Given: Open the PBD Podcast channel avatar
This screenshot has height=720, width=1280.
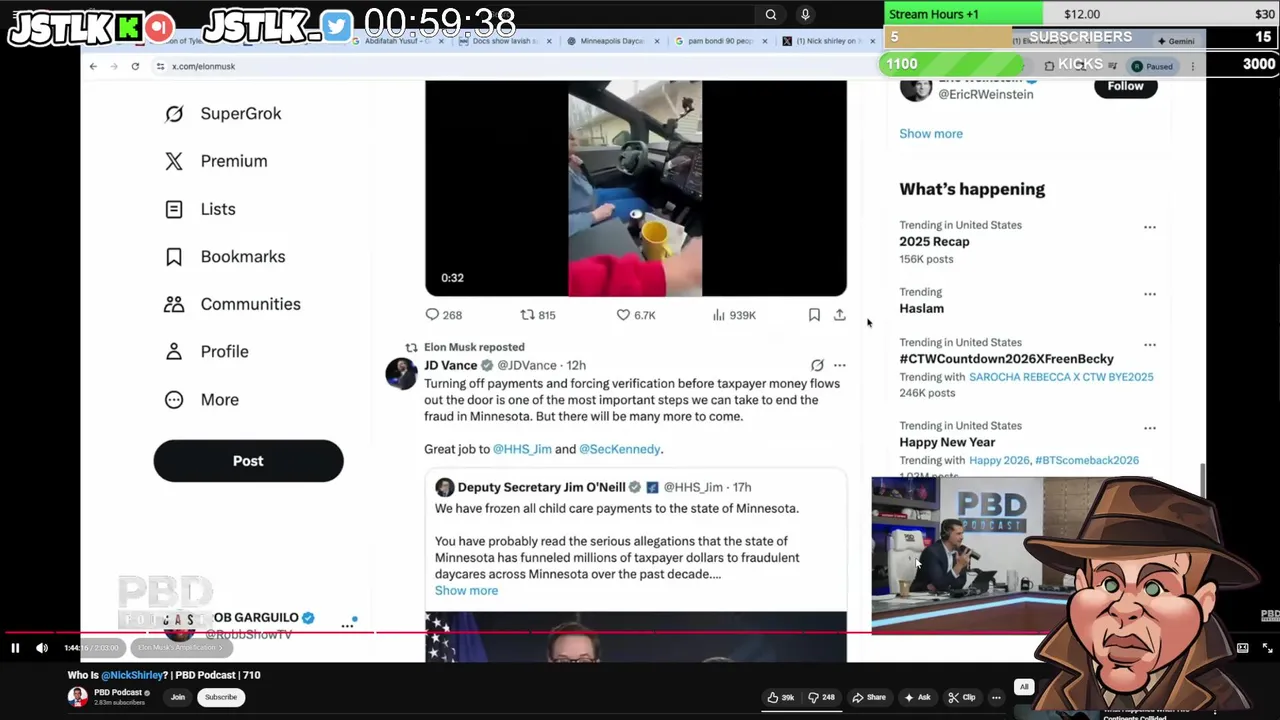Looking at the screenshot, I should pos(77,697).
